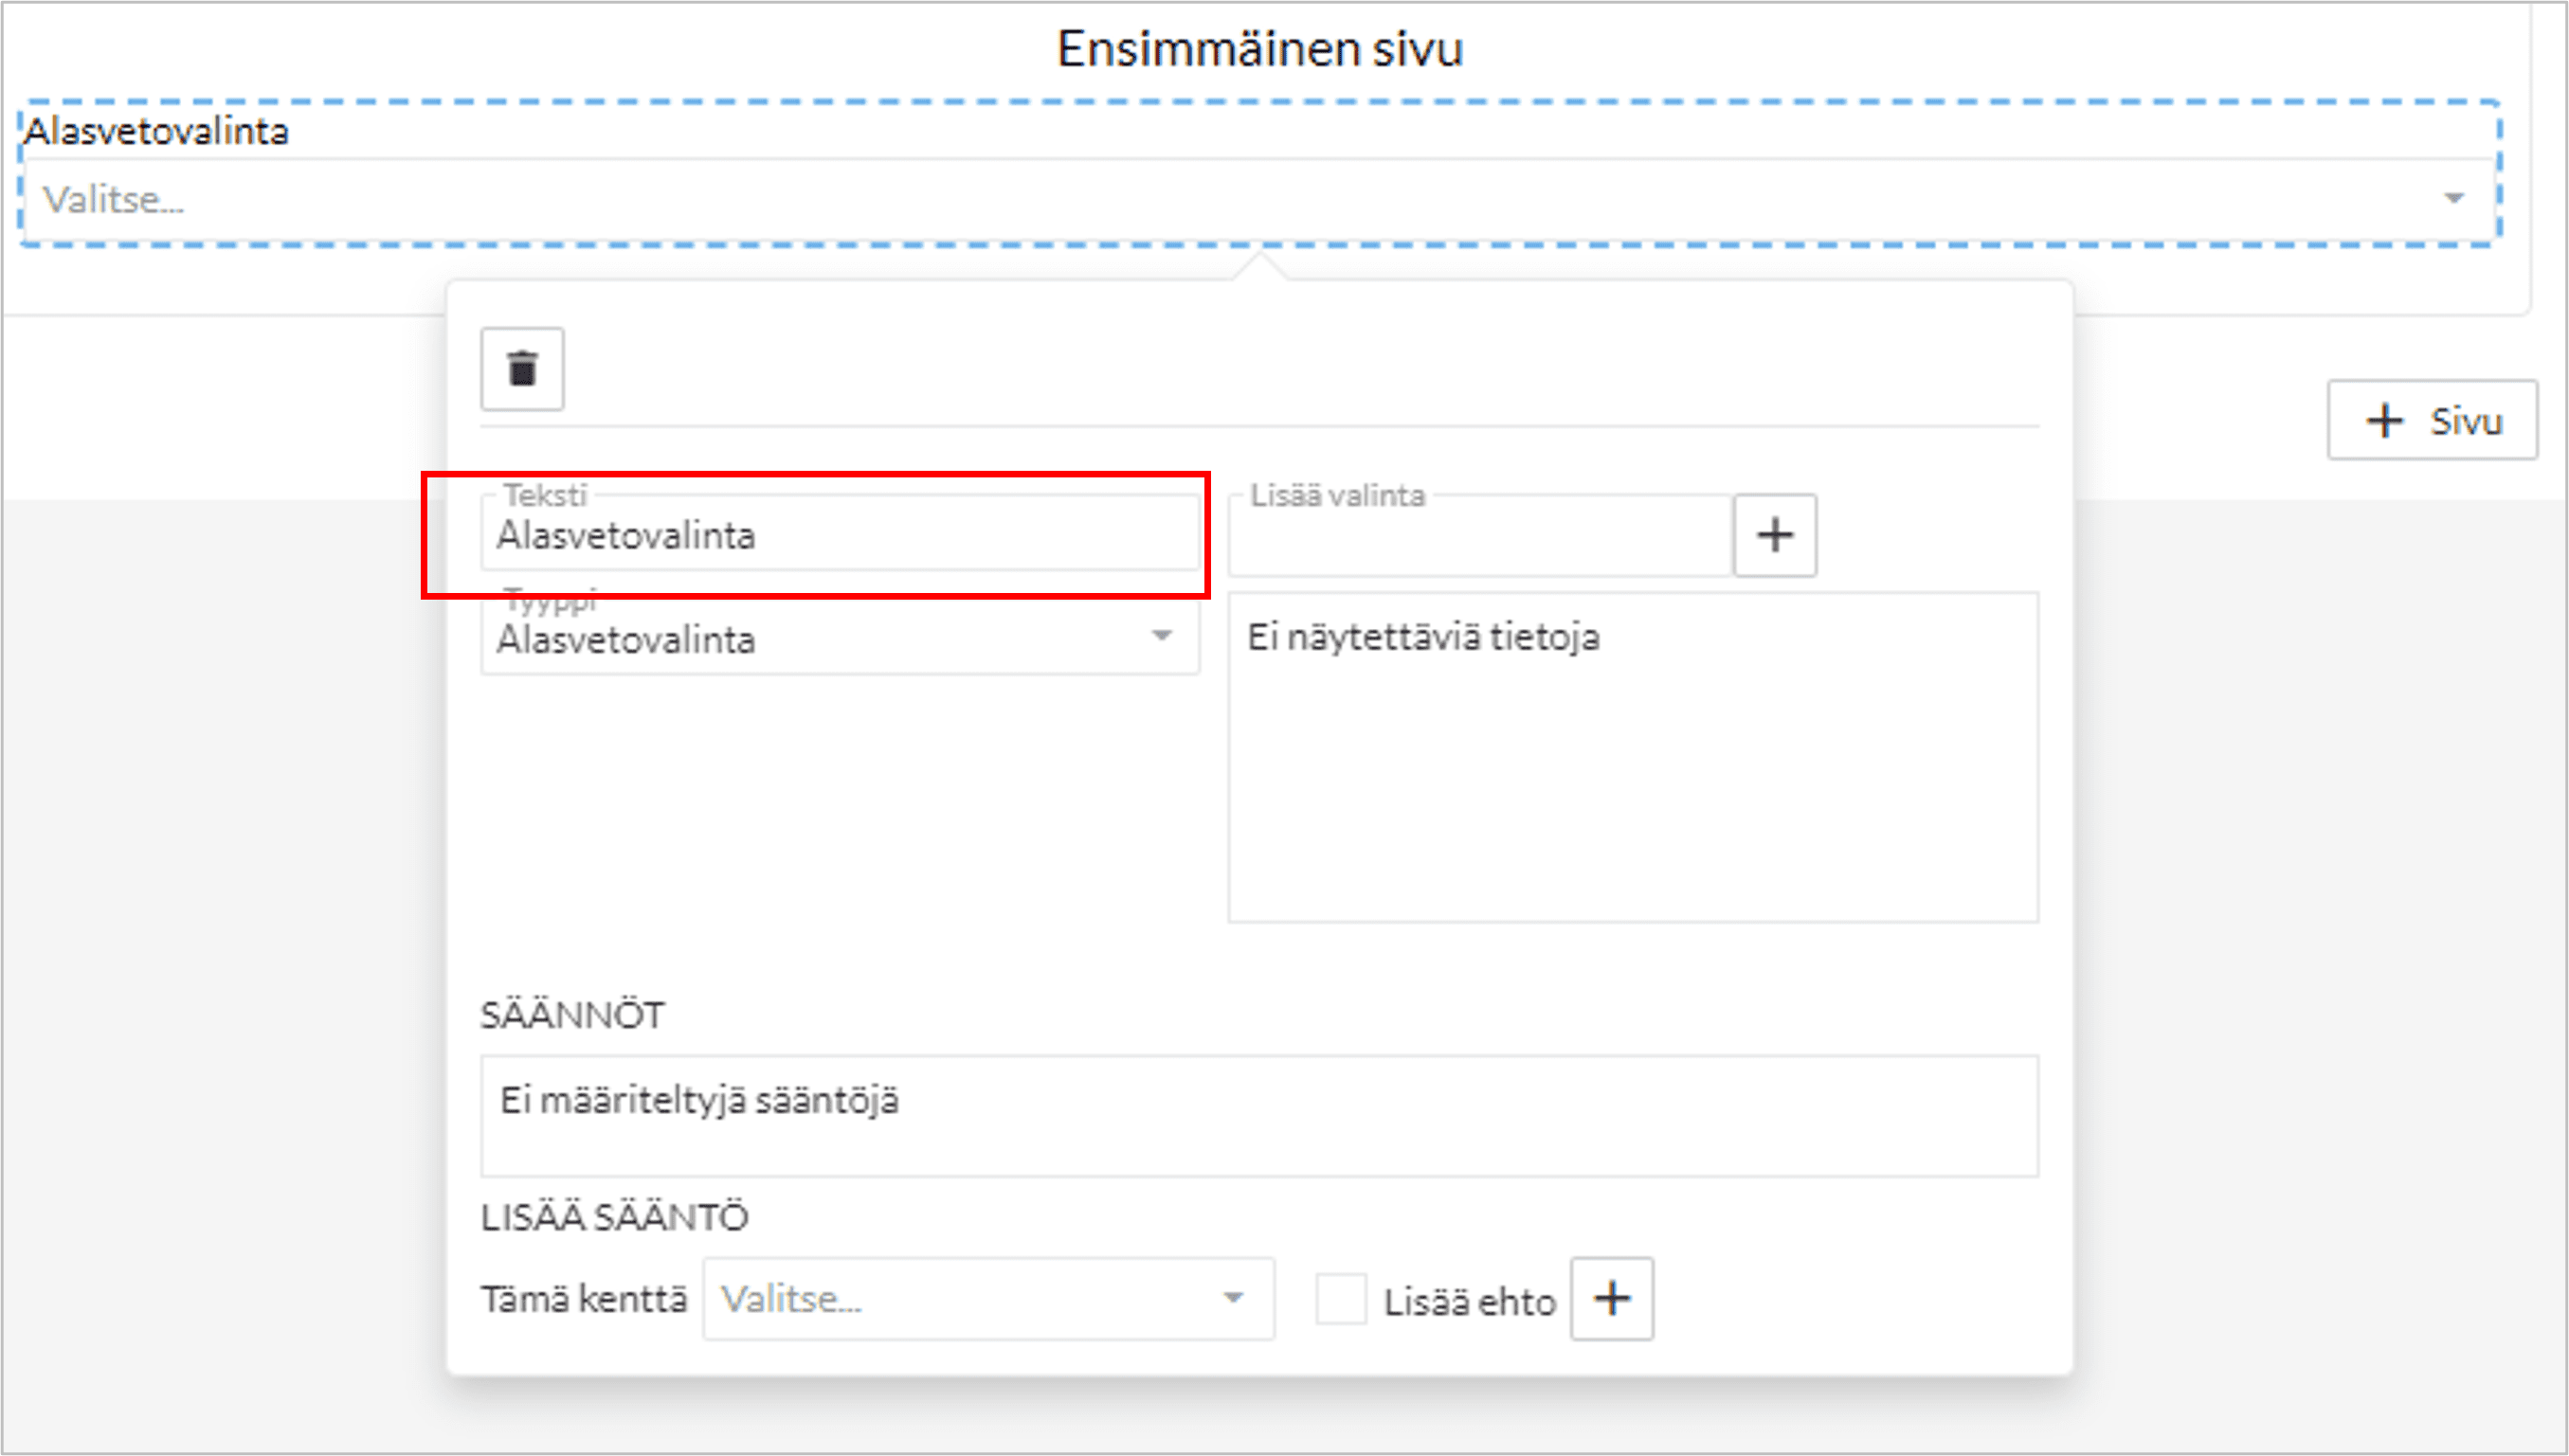Click the Ensimmäinen sivu page title
The height and width of the screenshot is (1456, 2569).
coord(1259,49)
